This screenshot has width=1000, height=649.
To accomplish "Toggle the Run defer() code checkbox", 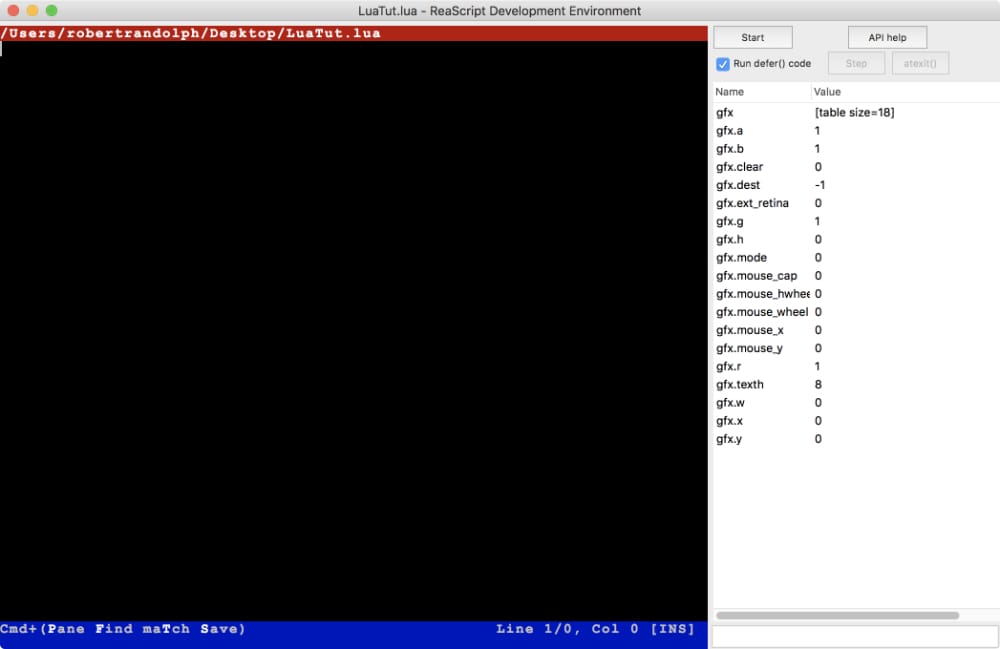I will coord(723,64).
